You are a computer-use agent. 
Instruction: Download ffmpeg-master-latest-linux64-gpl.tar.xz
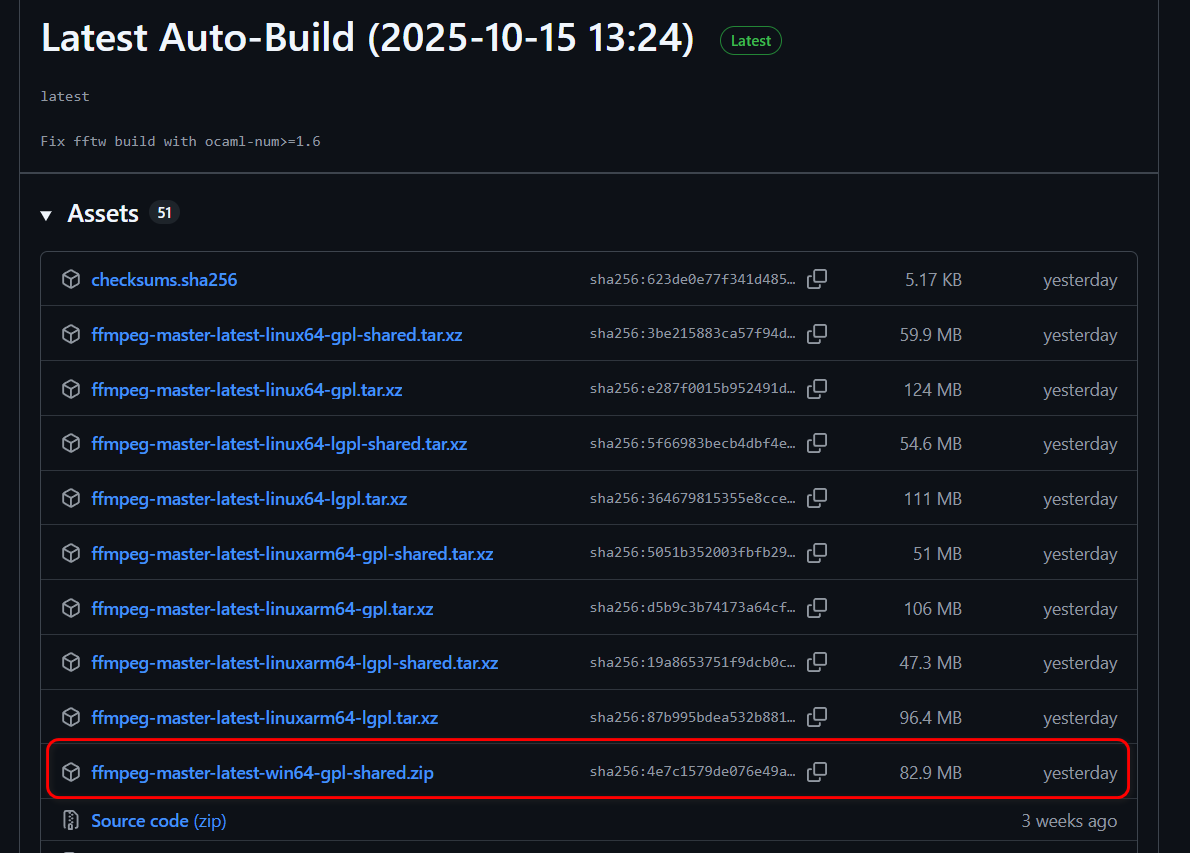[246, 390]
